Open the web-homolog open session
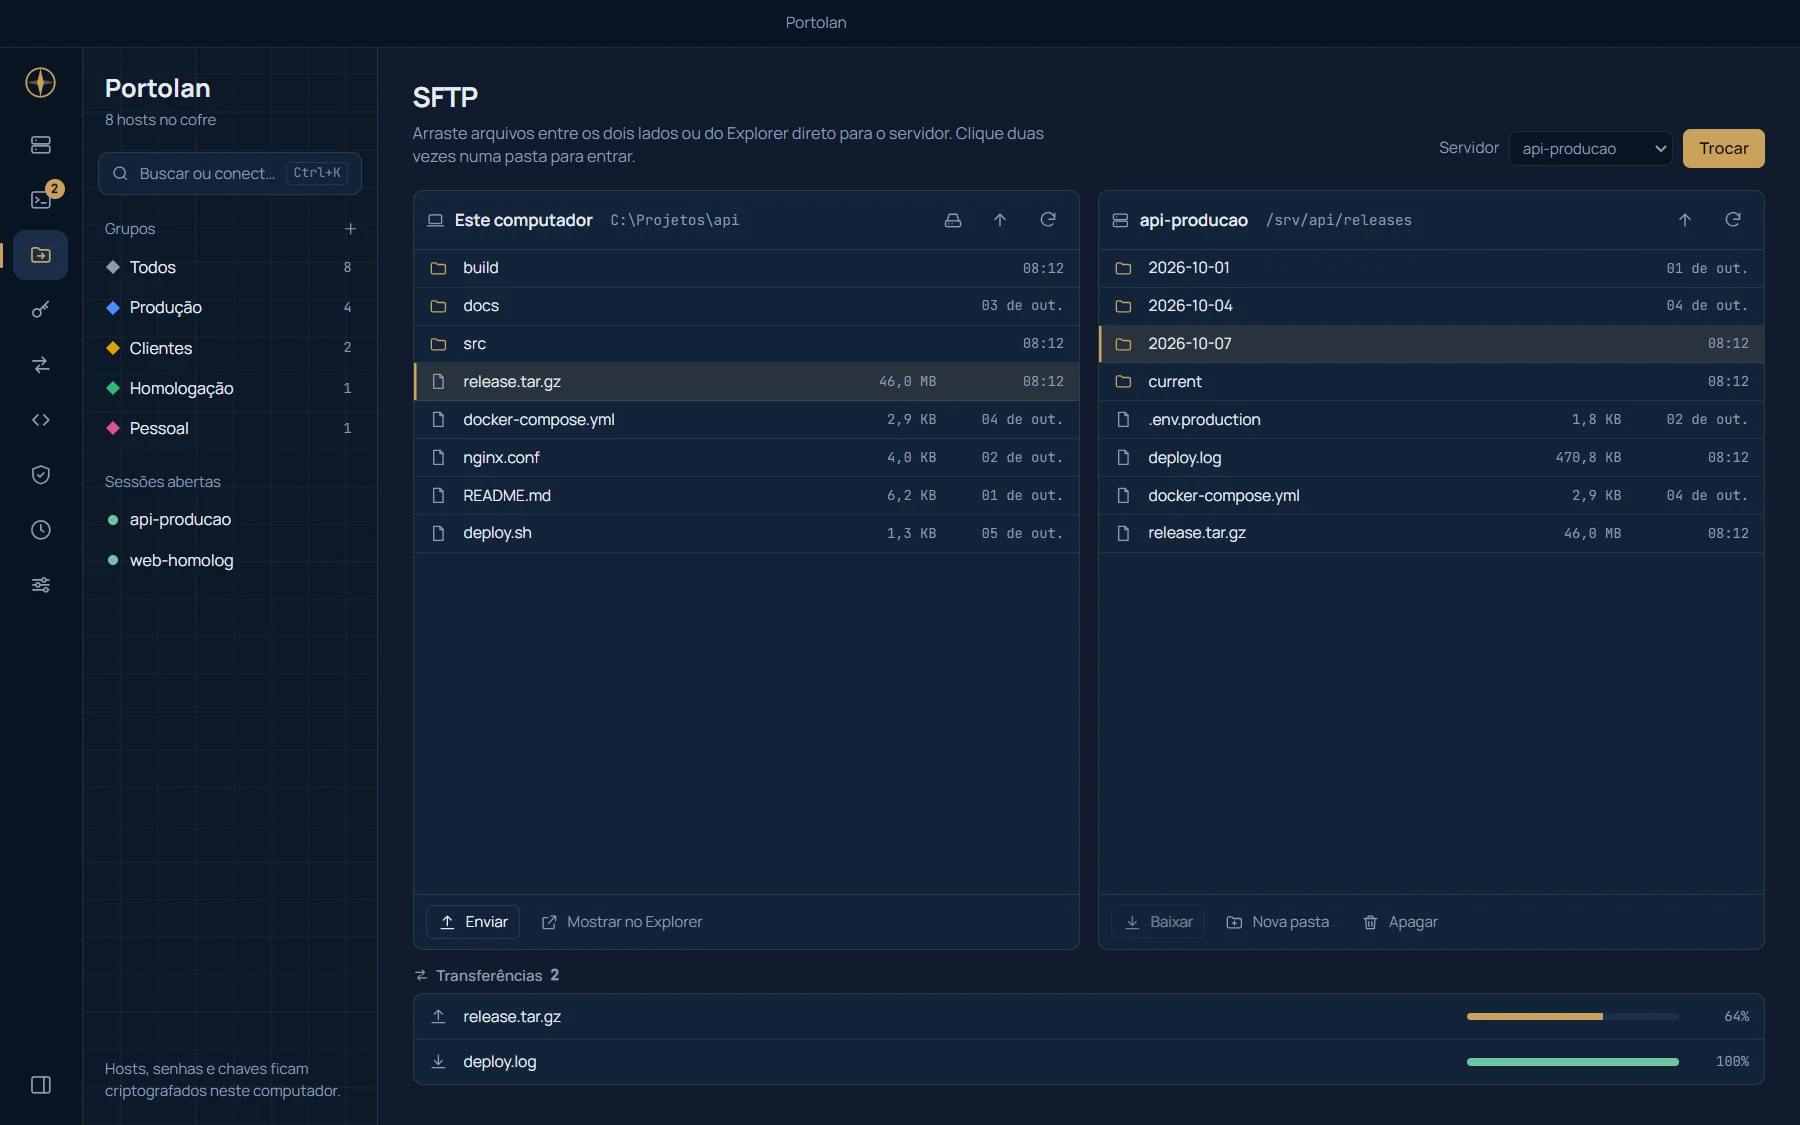 click(230, 560)
